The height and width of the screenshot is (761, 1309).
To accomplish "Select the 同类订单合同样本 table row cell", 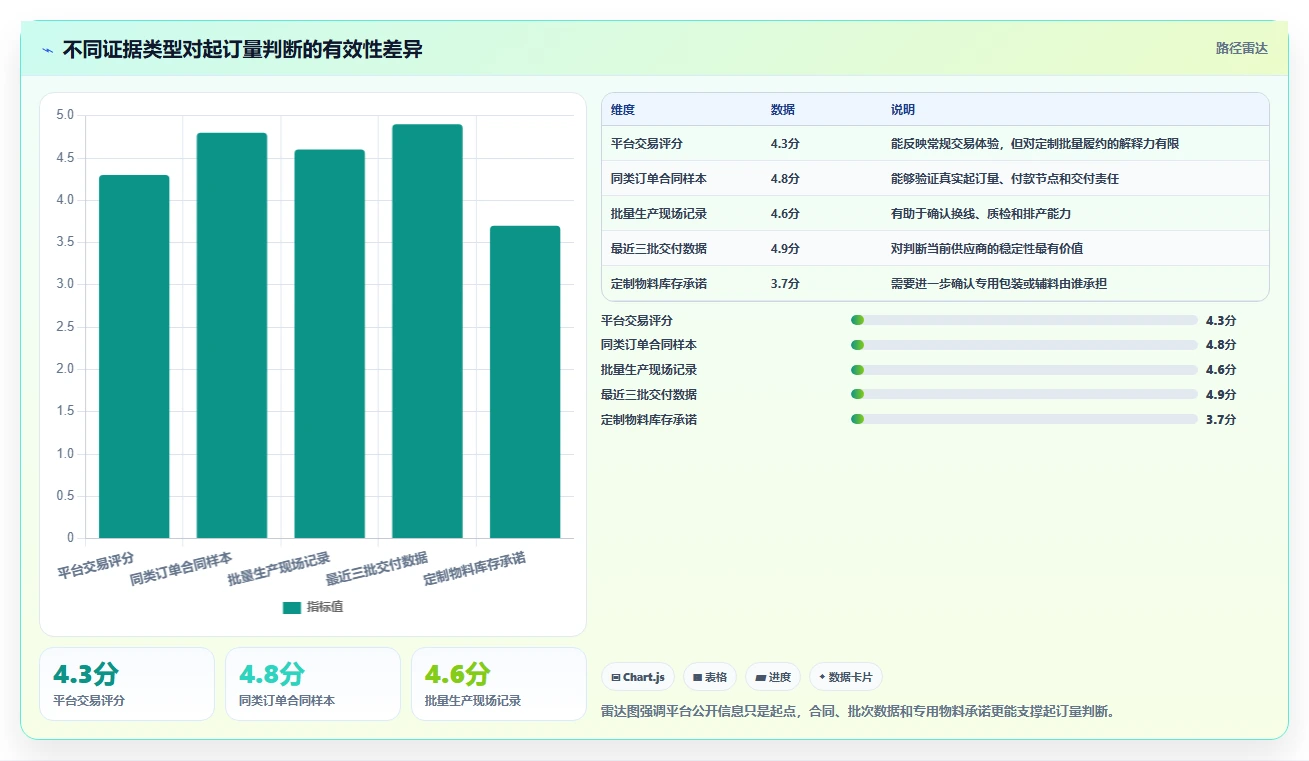I will click(659, 179).
